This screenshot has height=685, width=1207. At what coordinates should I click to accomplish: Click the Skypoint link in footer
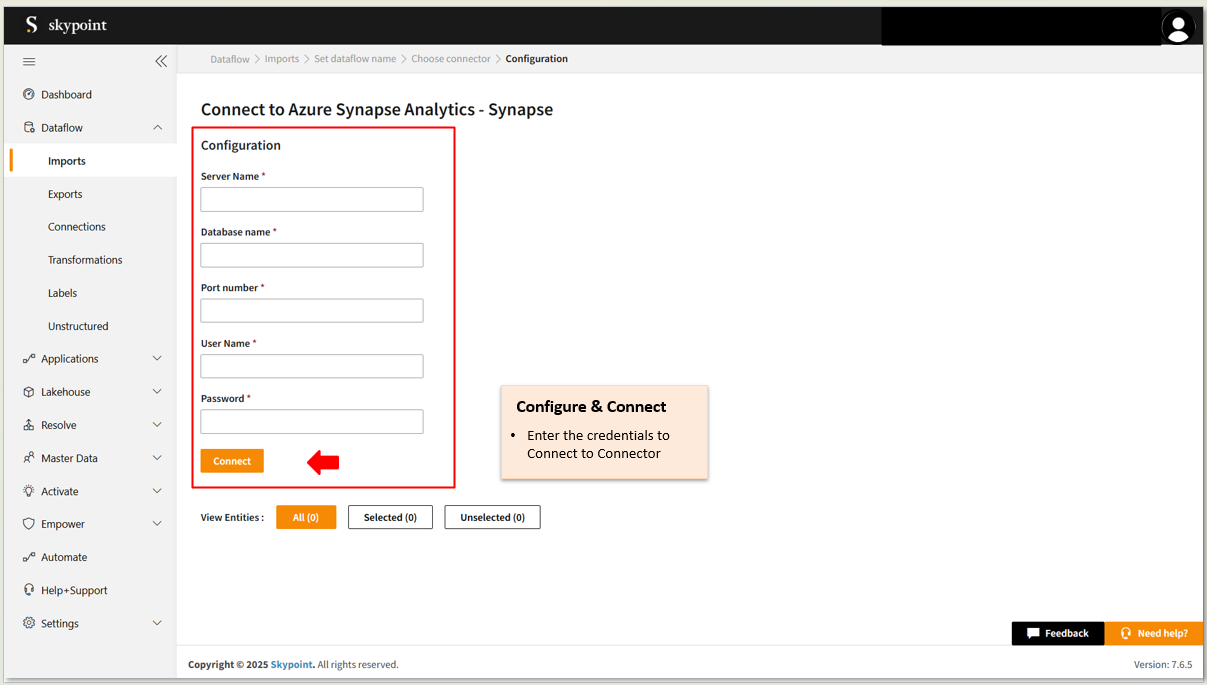[x=291, y=665]
